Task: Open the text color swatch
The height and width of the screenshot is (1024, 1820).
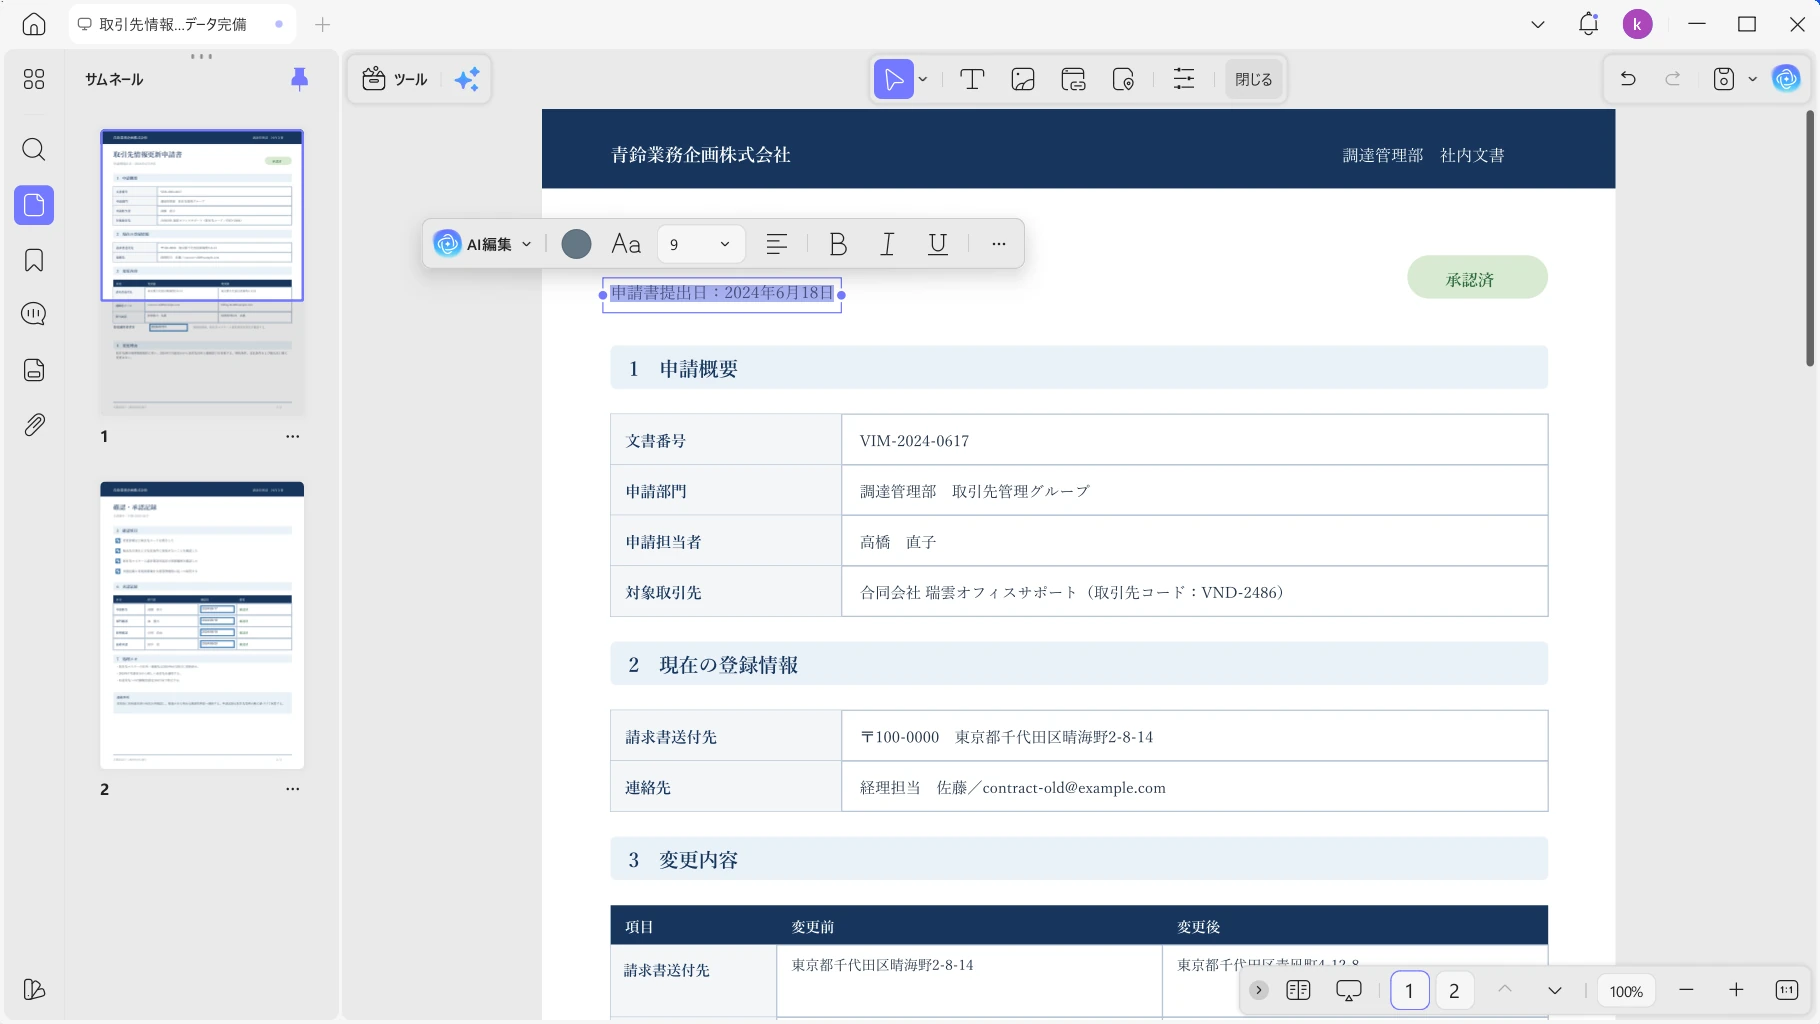Action: coord(576,244)
